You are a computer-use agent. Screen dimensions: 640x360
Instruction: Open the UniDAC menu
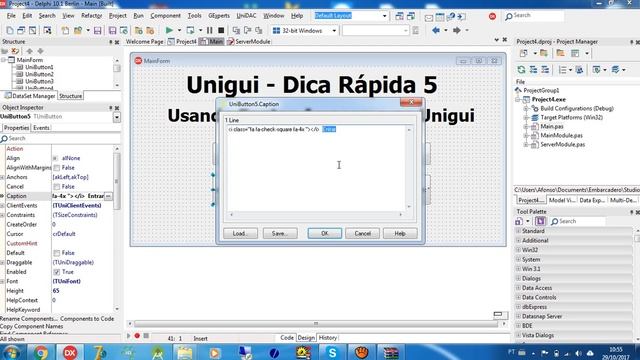pyautogui.click(x=246, y=16)
